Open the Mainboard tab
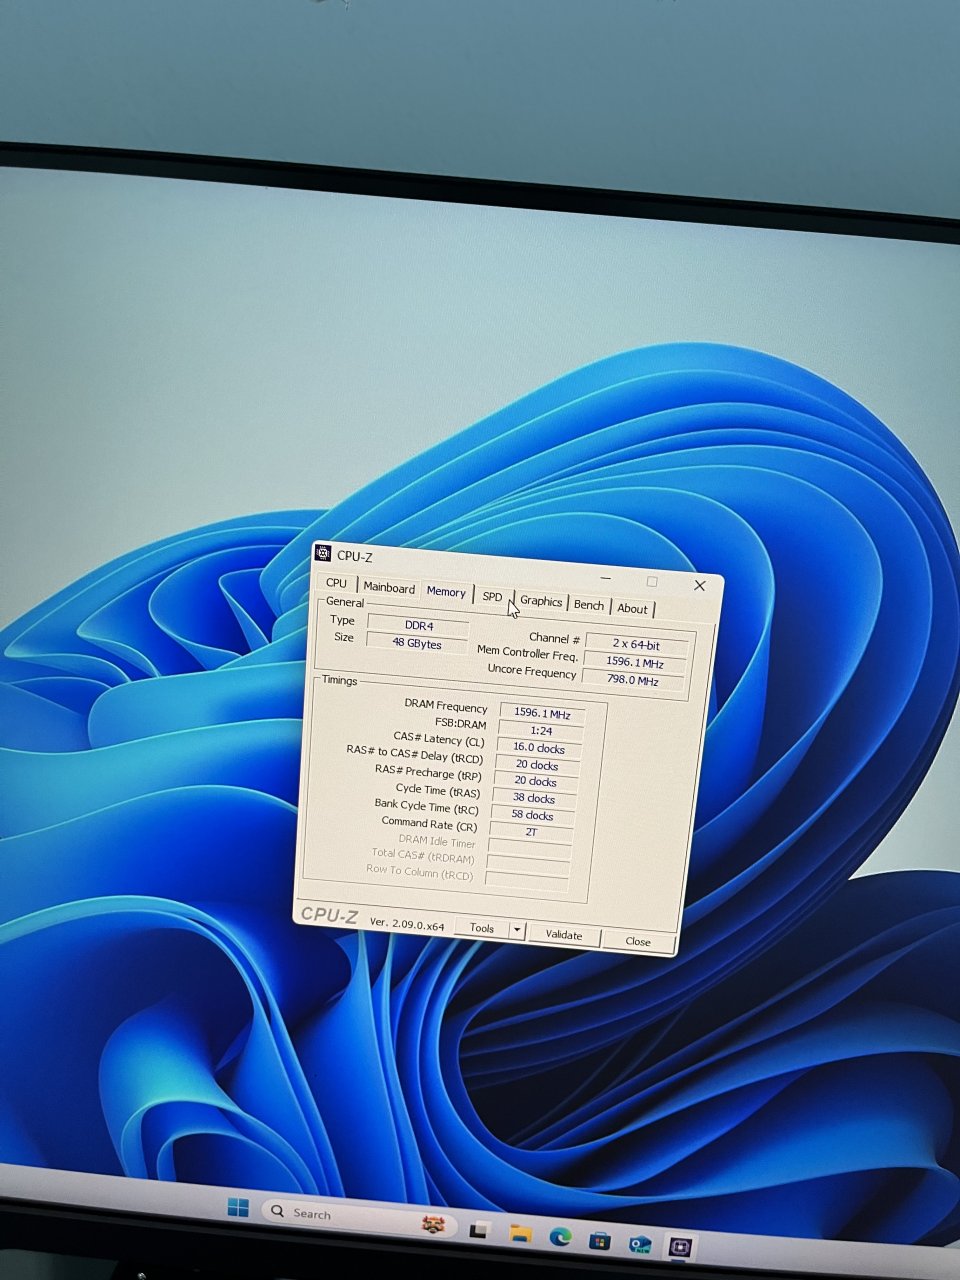 (389, 588)
